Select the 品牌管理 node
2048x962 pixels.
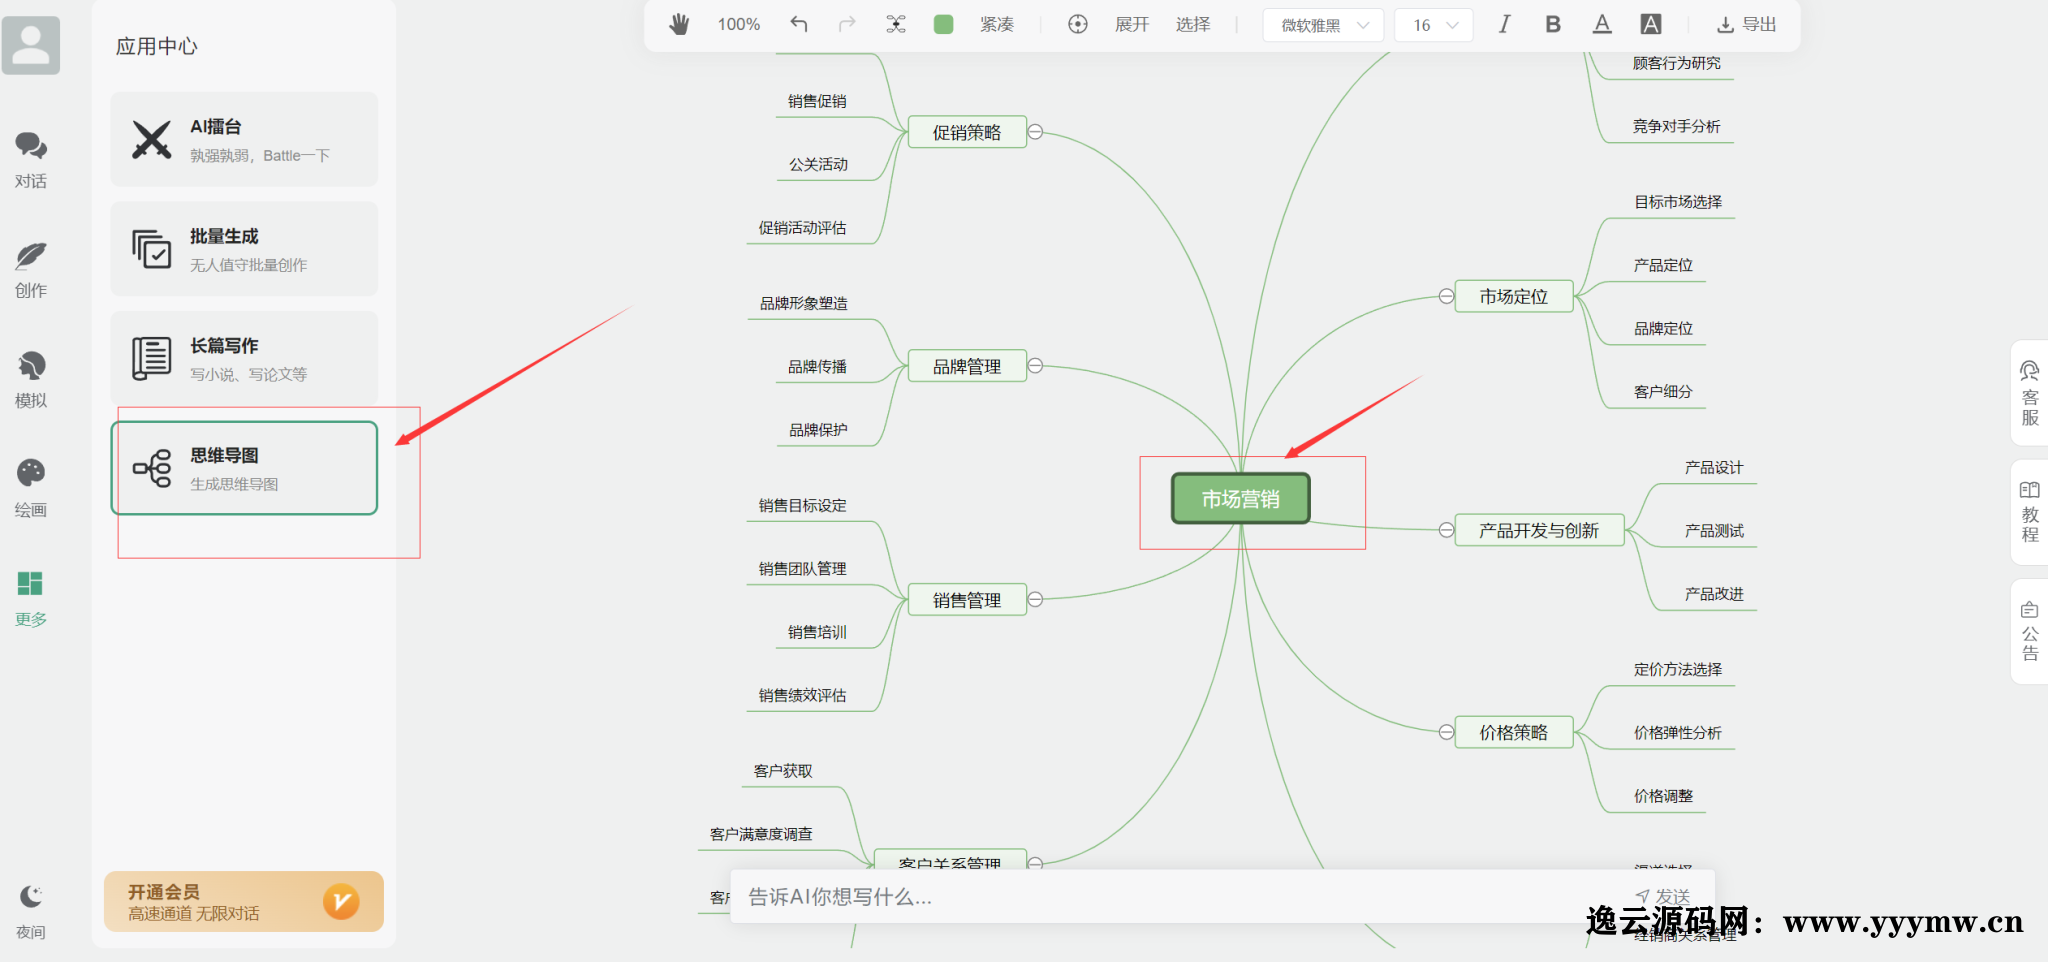tap(967, 366)
